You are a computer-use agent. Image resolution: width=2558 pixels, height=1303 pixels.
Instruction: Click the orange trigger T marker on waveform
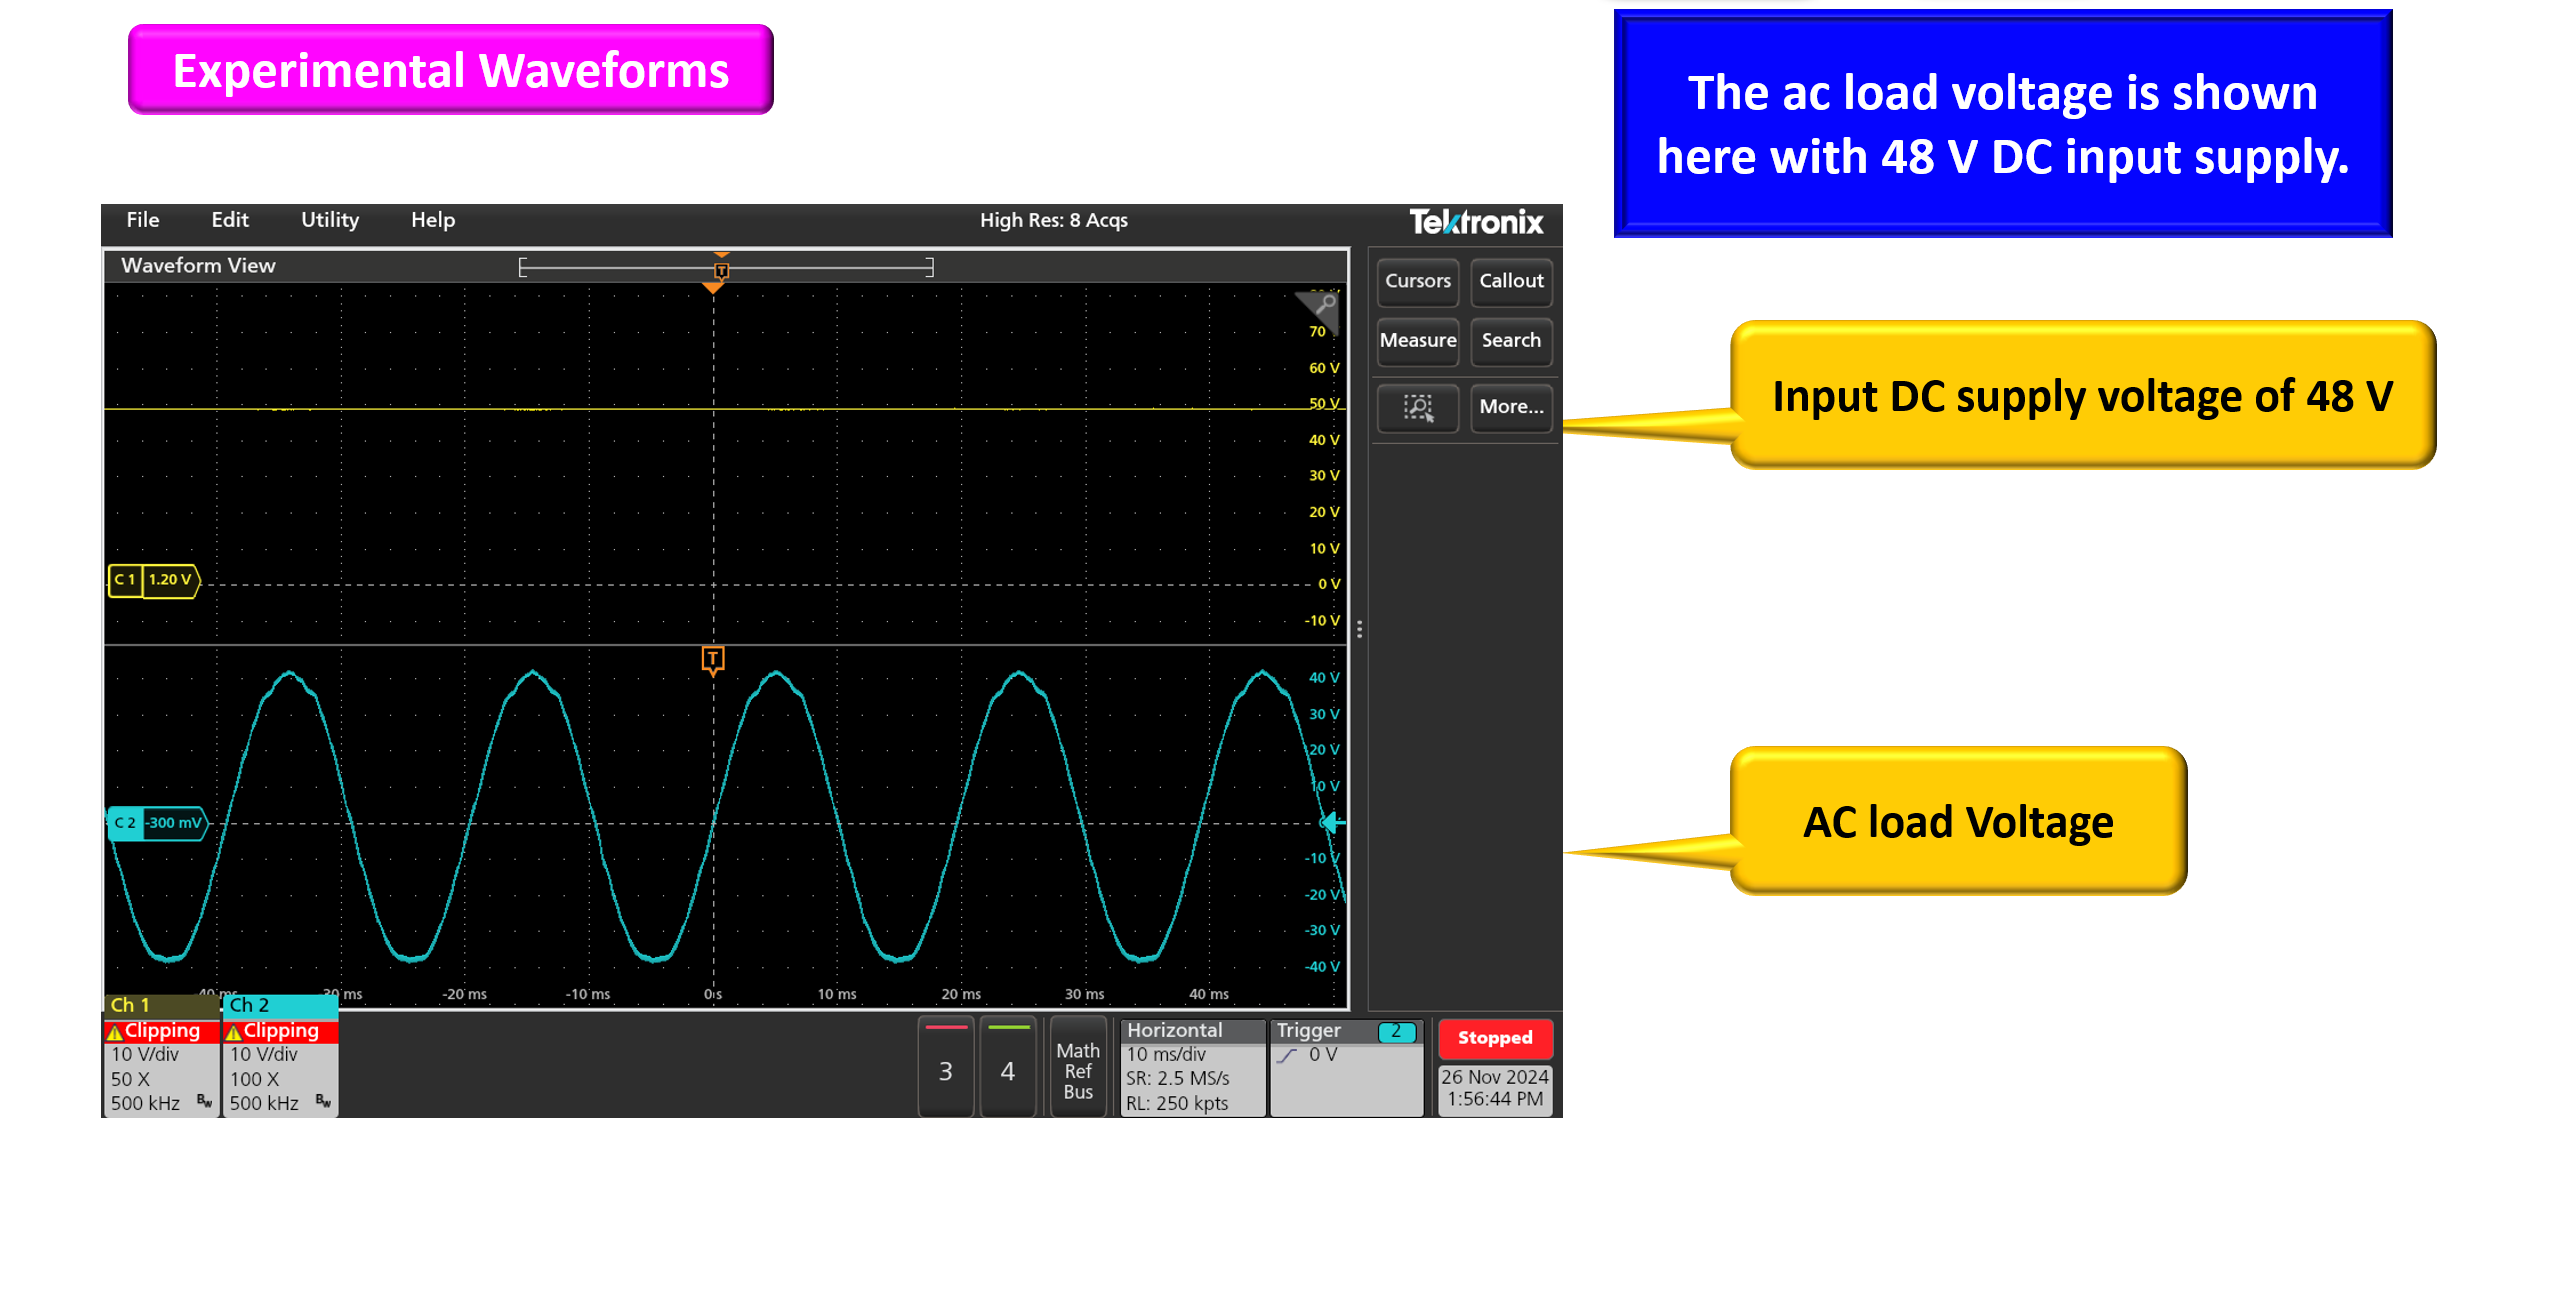(713, 660)
